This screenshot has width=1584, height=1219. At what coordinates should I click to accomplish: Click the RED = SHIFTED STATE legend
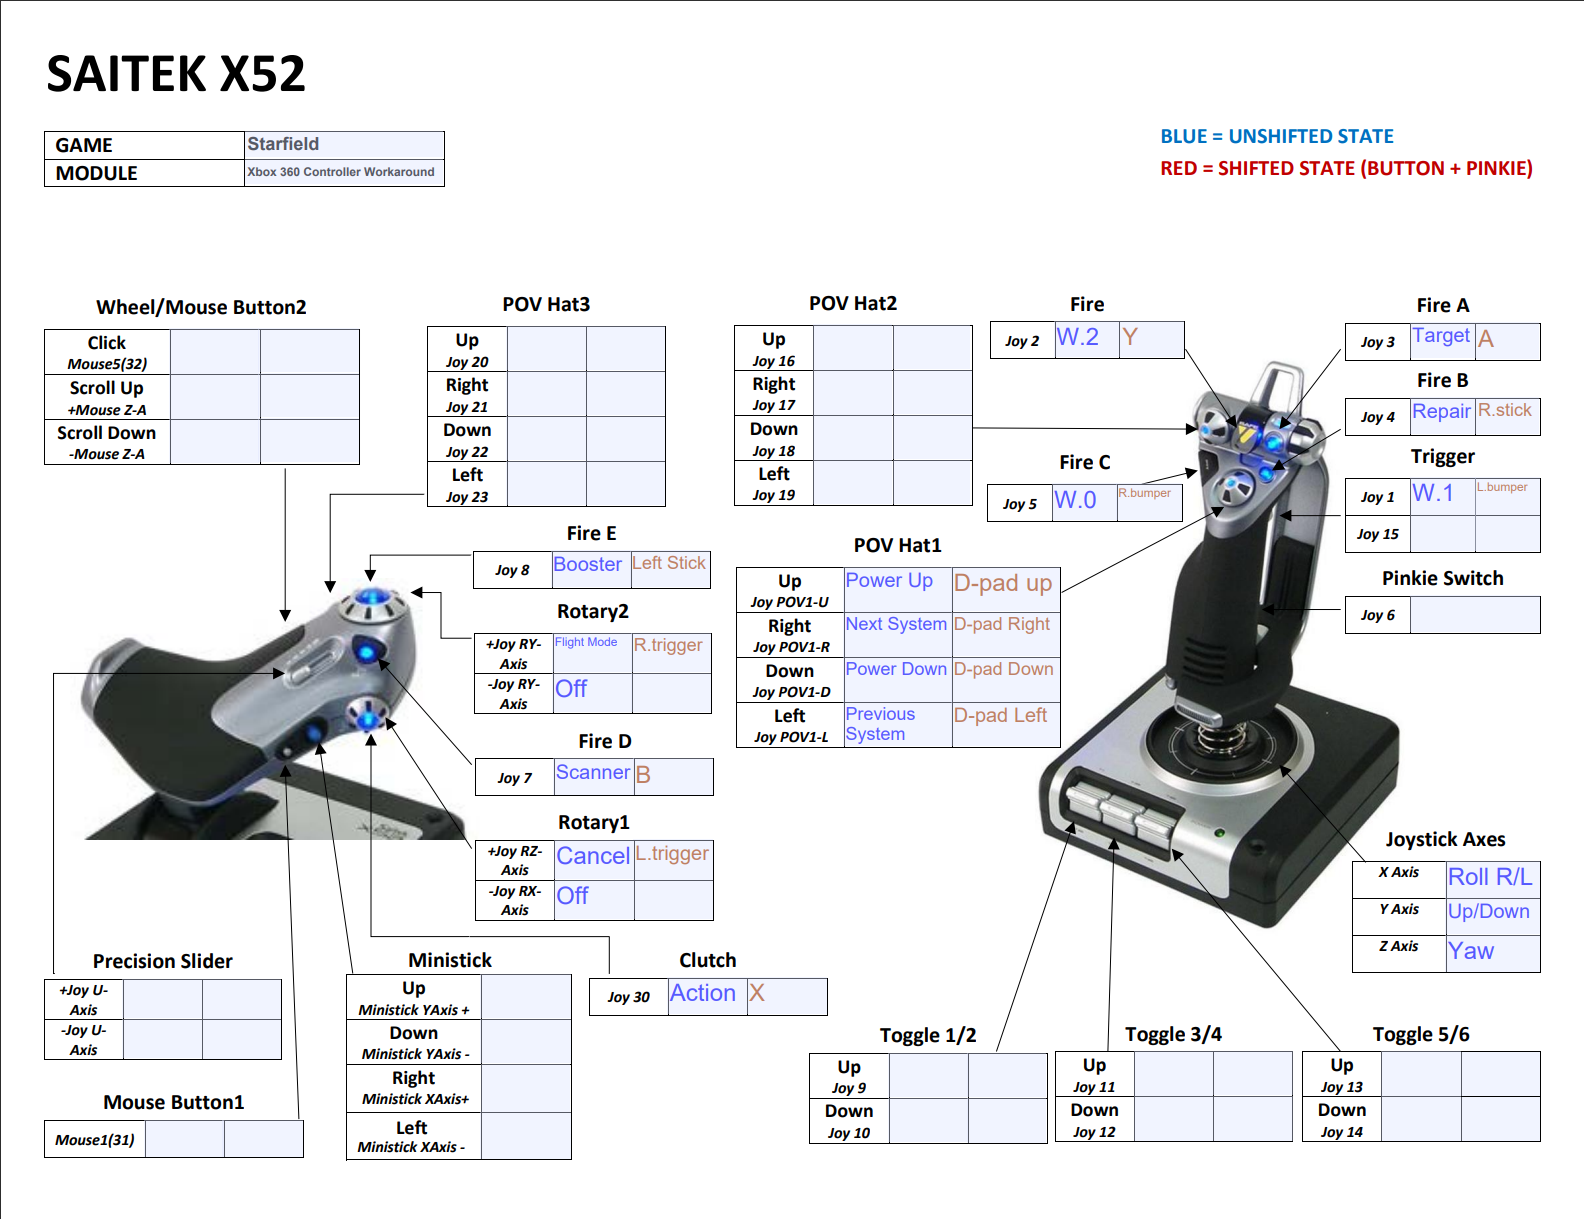1346,168
